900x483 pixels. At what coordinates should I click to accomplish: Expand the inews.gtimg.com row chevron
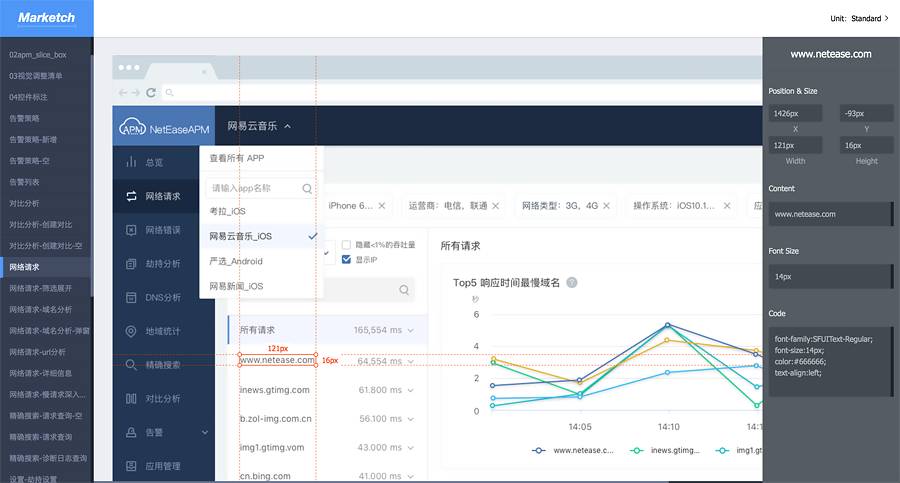[410, 390]
